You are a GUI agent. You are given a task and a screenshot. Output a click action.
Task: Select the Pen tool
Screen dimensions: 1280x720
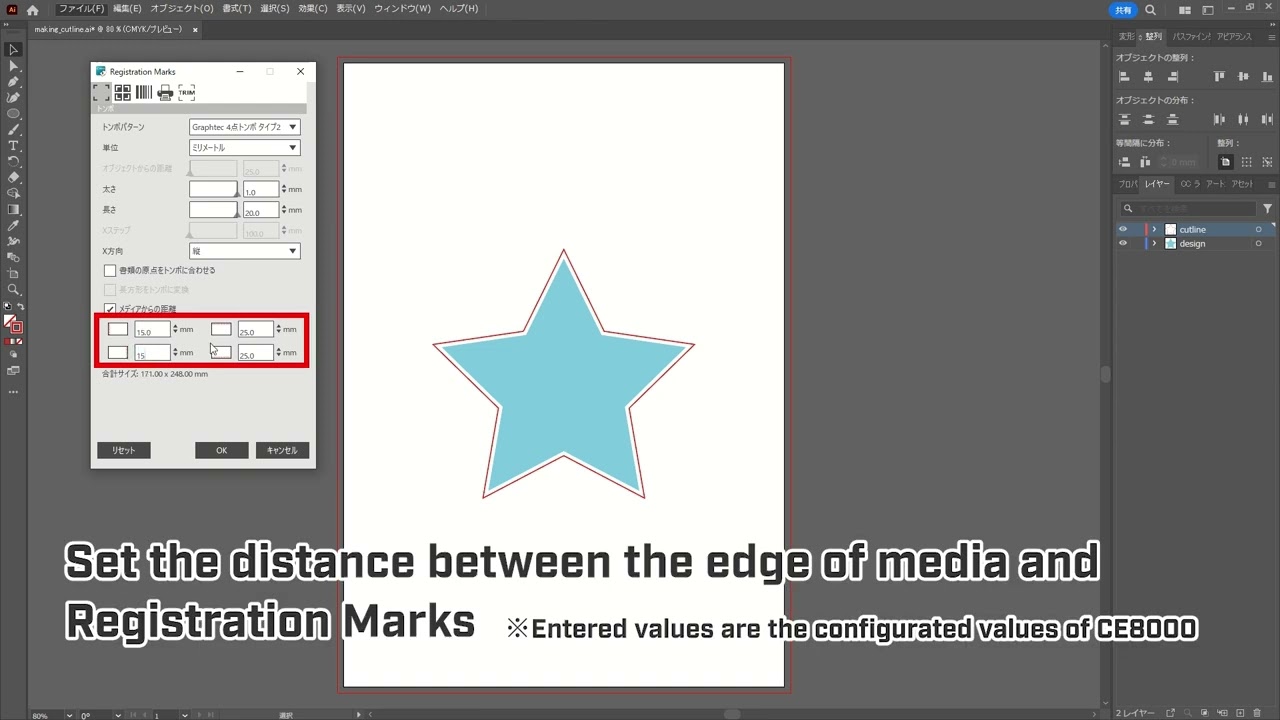point(13,82)
